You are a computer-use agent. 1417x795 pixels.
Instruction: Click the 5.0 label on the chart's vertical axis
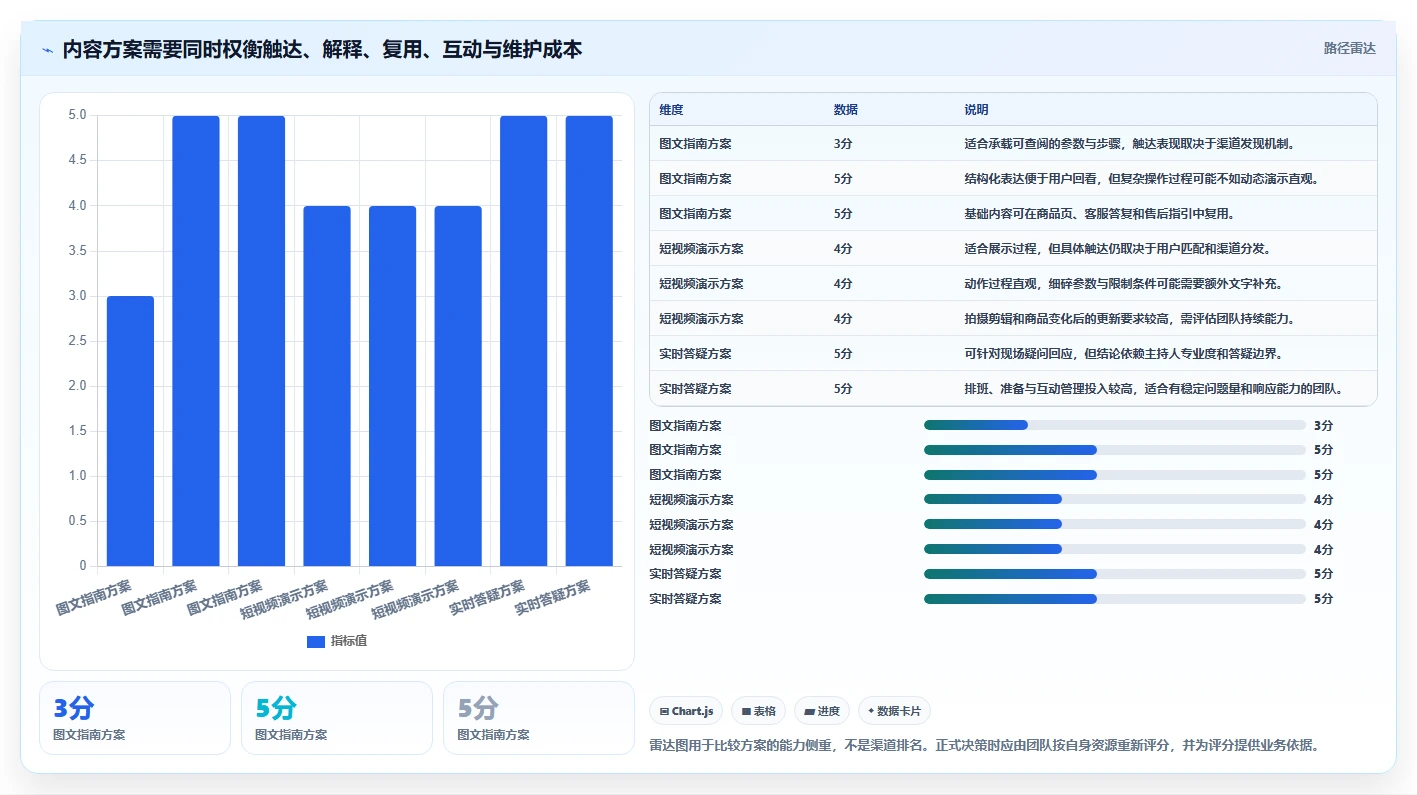pyautogui.click(x=75, y=115)
